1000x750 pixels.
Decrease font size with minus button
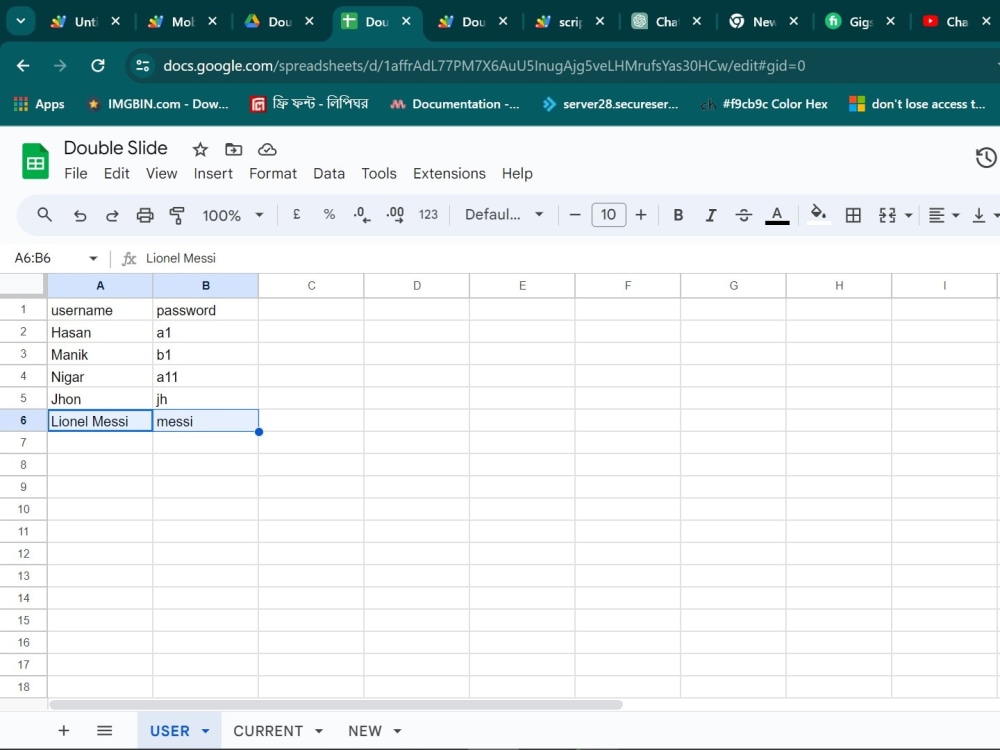575,215
